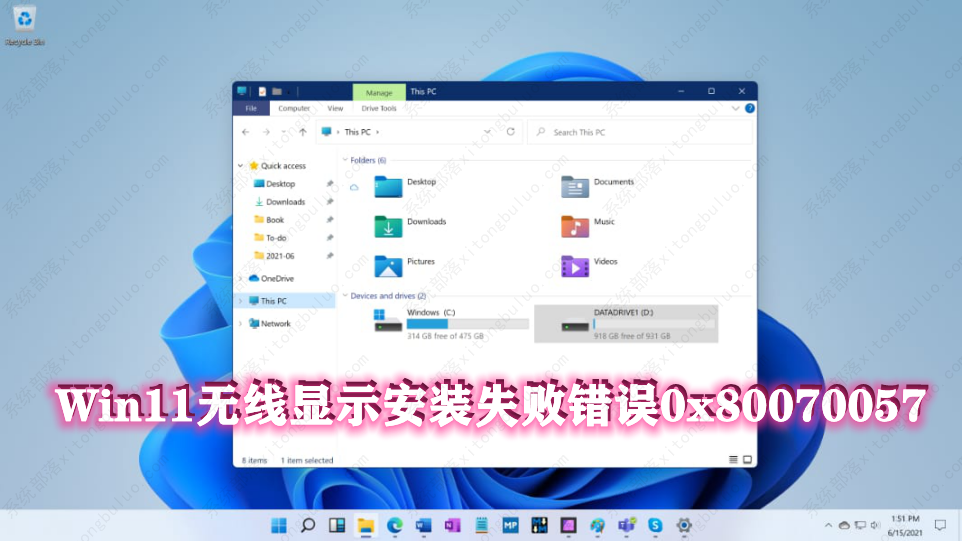Open Skype from the taskbar

(x=655, y=525)
